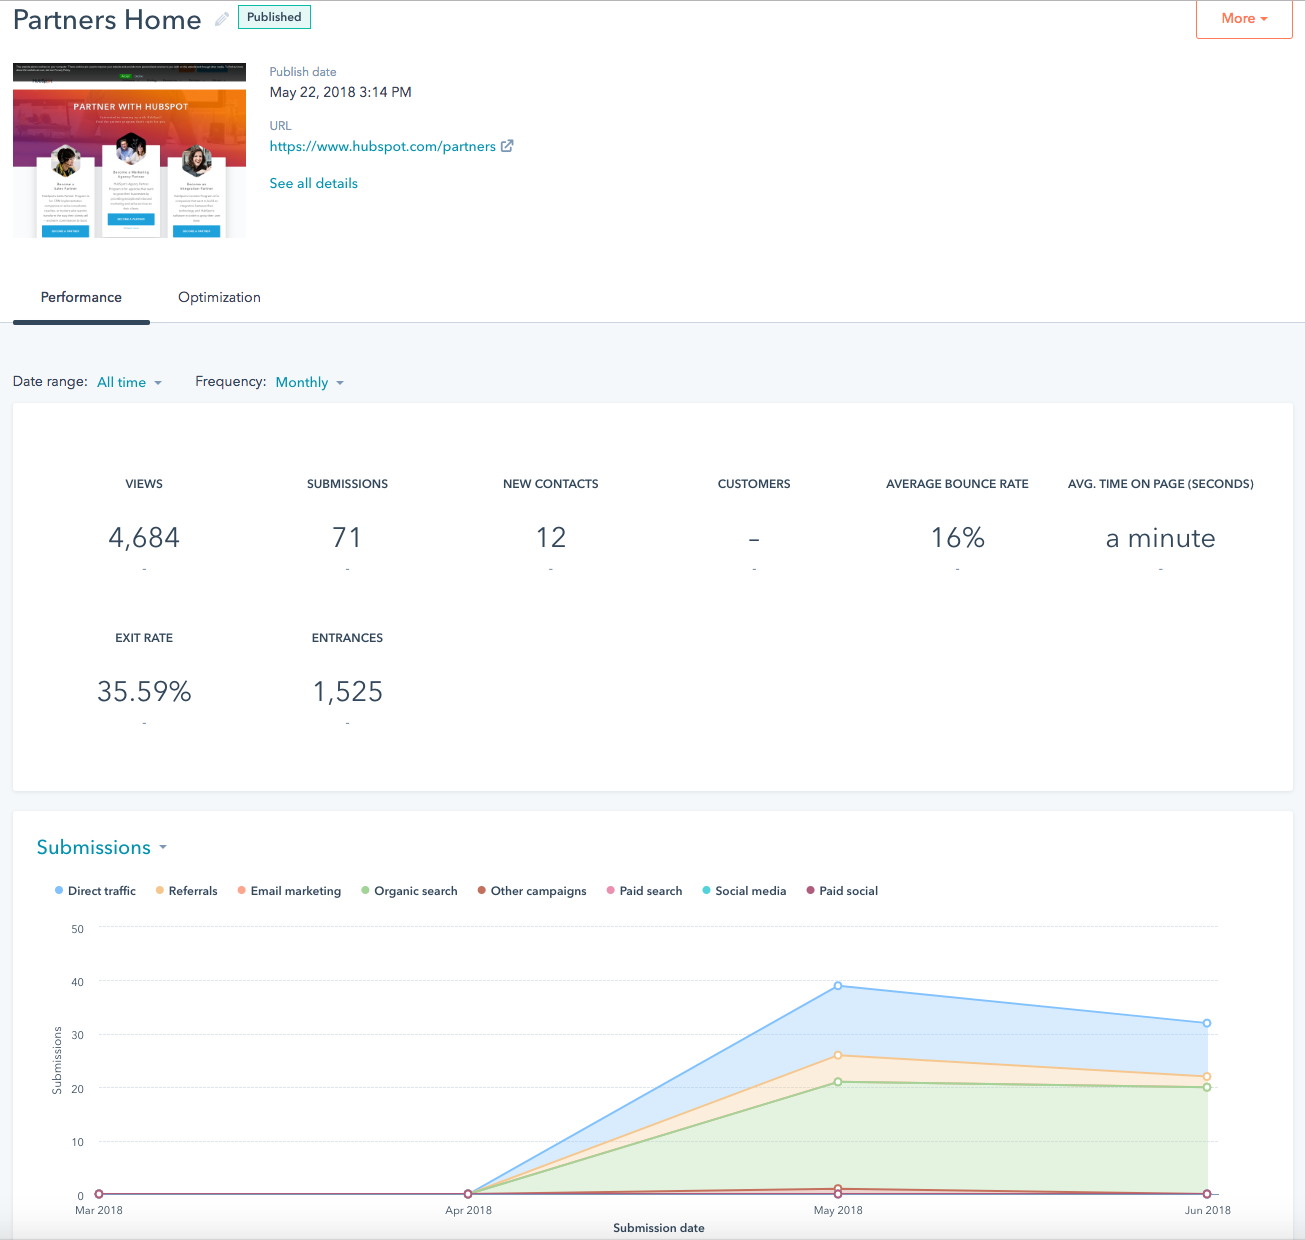This screenshot has height=1240, width=1305.
Task: Toggle Referrals legend series
Action: click(186, 891)
